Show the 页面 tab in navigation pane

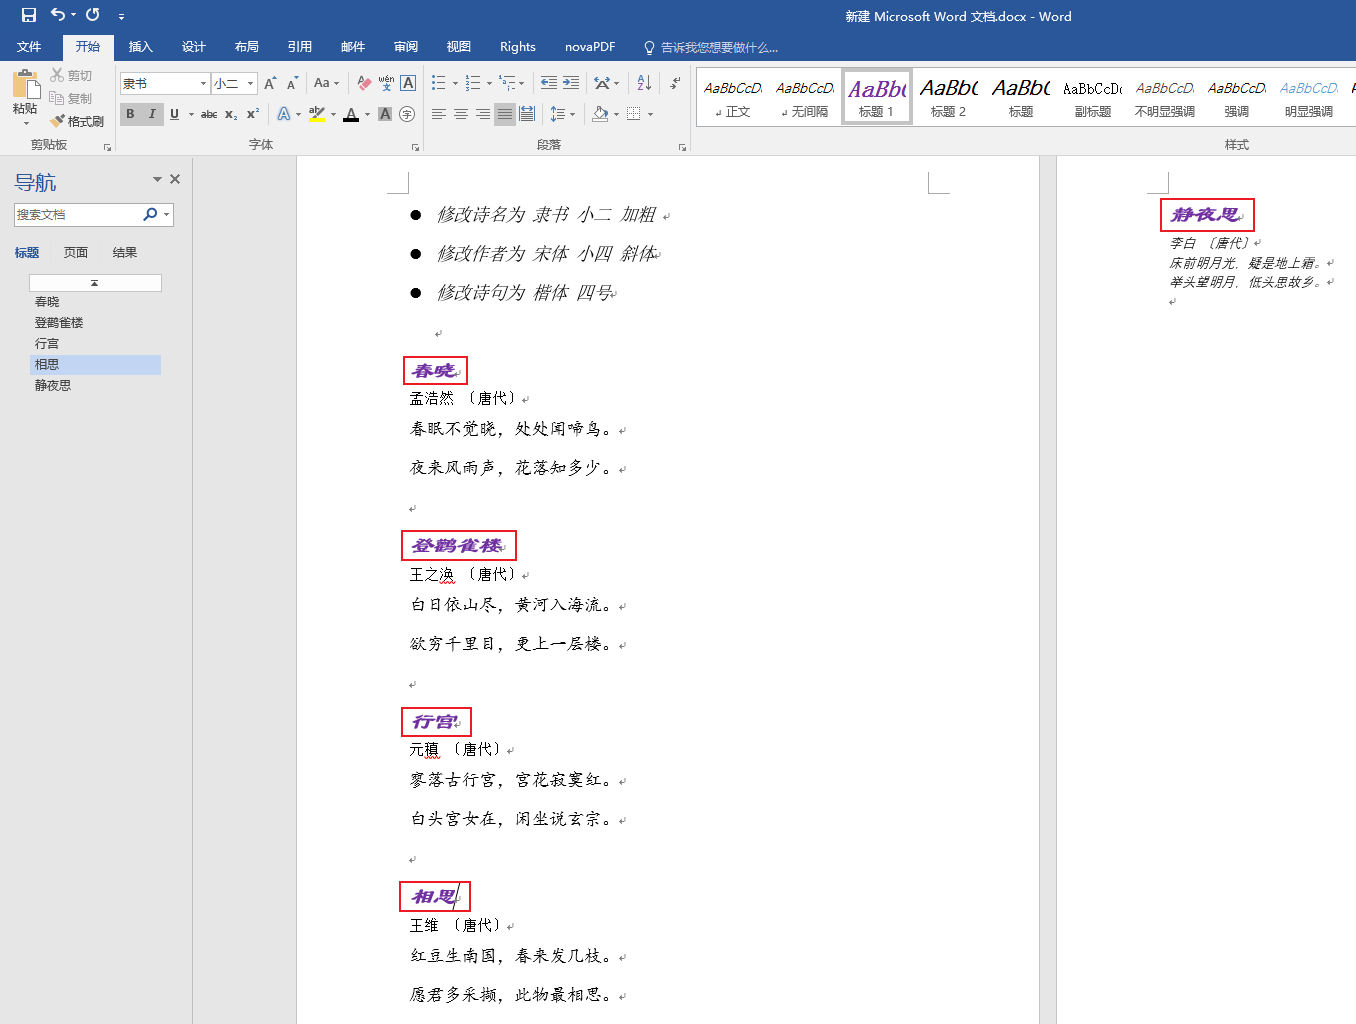point(76,252)
